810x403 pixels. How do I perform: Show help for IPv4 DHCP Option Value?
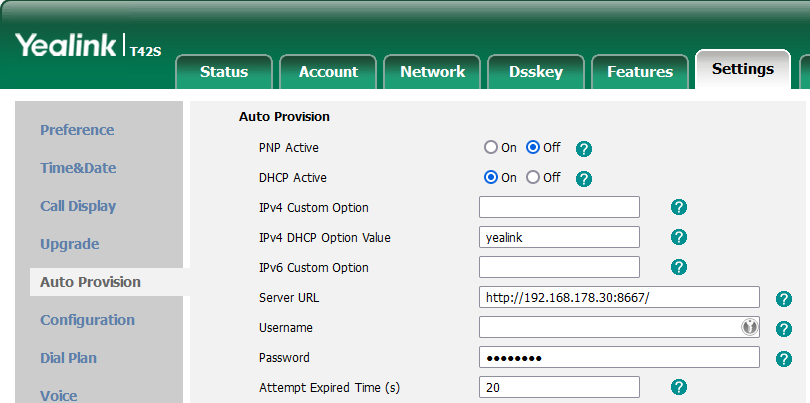[x=678, y=237]
